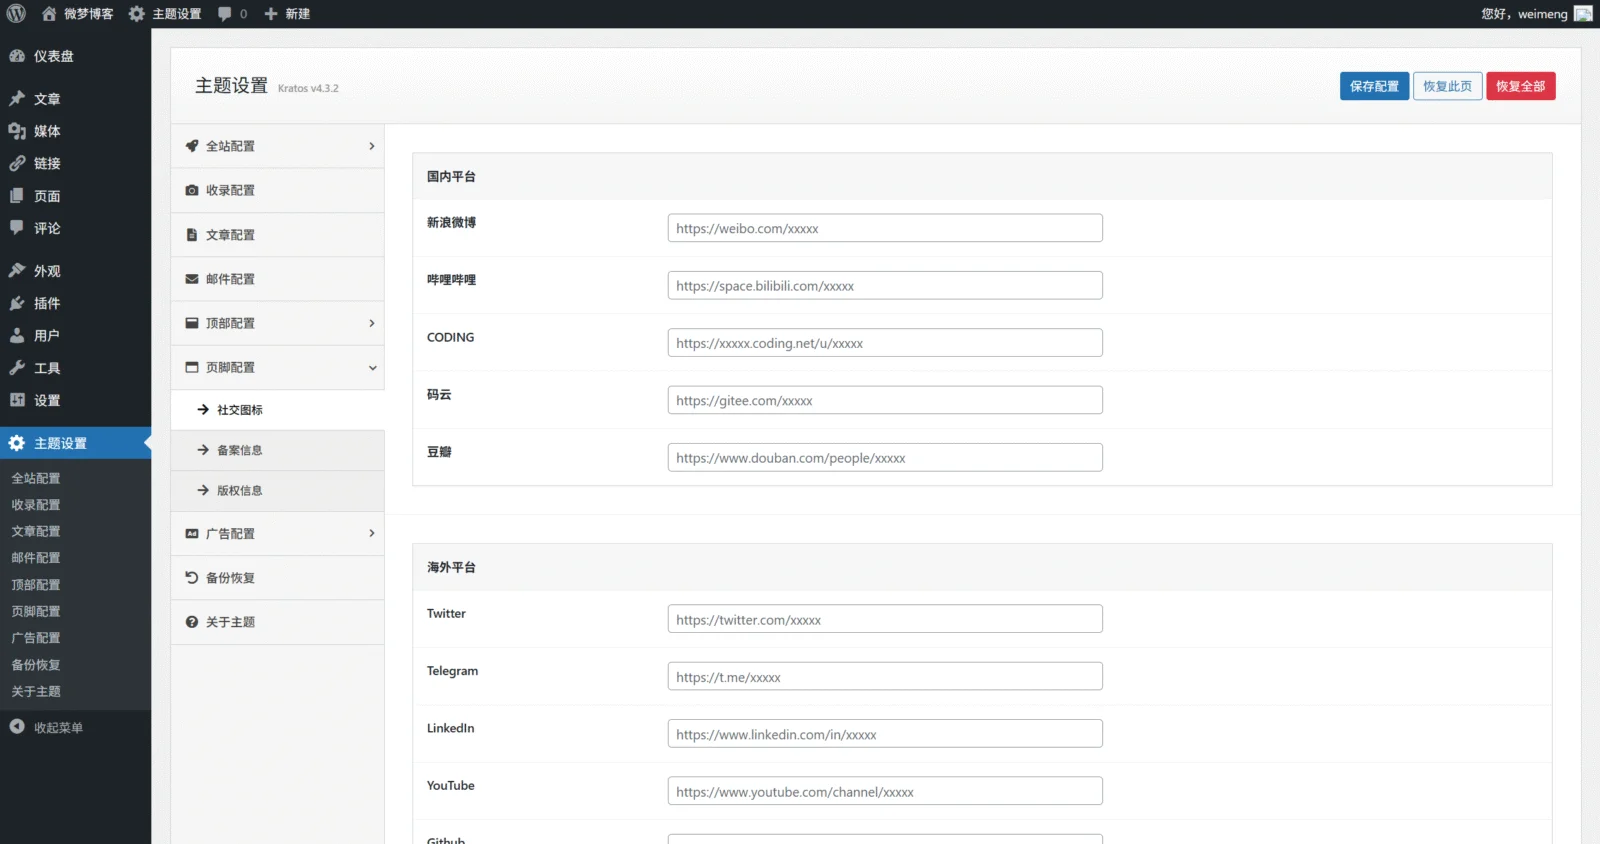Click the restore icon beside 备份恢复

tap(192, 578)
